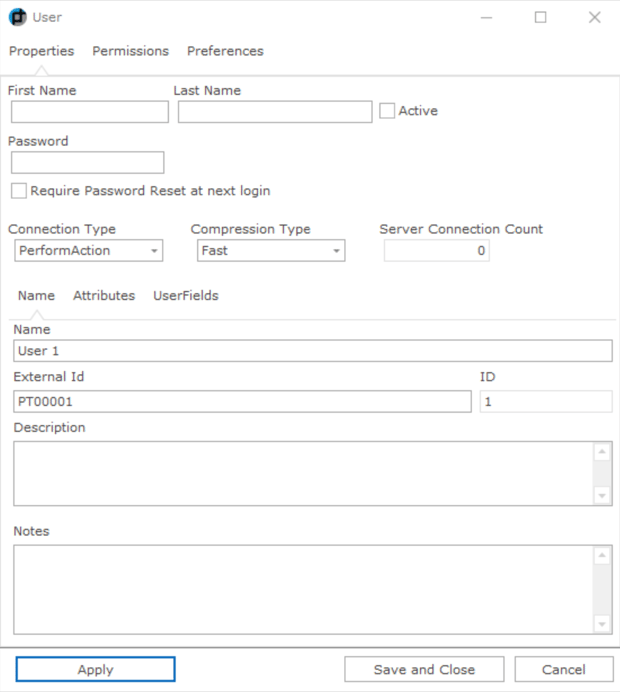Click Notes box scroll-up arrow
The height and width of the screenshot is (692, 620).
(x=602, y=556)
